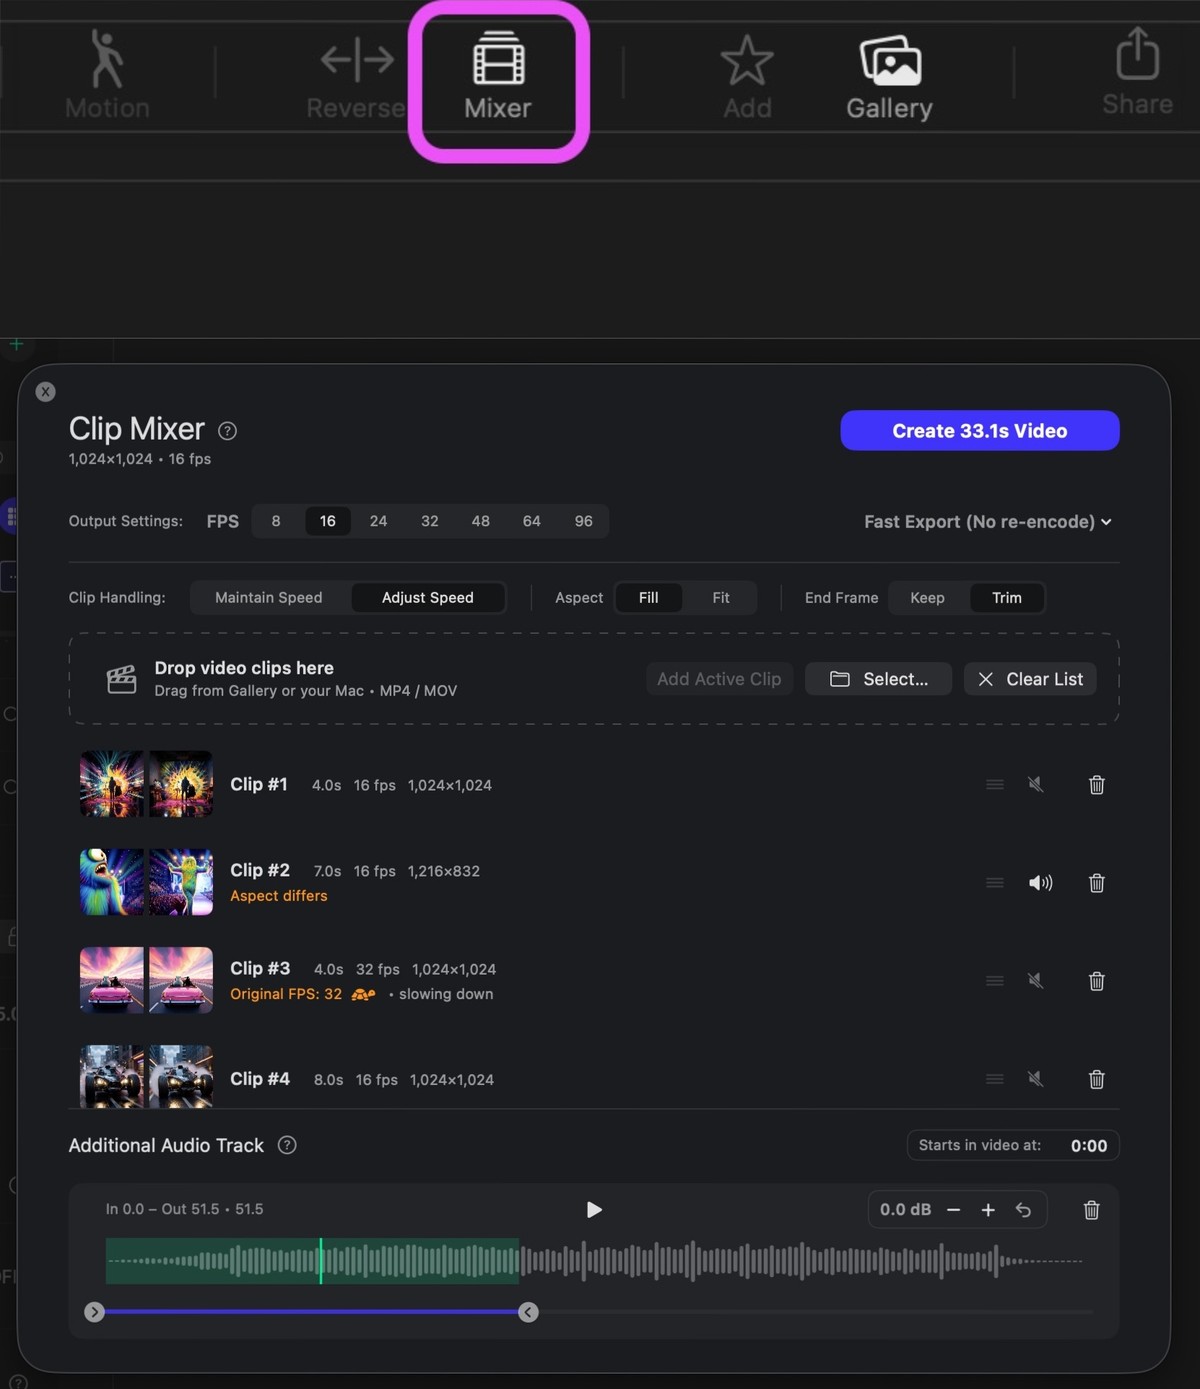1200x1389 pixels.
Task: Open the Fast Export dropdown
Action: point(986,521)
